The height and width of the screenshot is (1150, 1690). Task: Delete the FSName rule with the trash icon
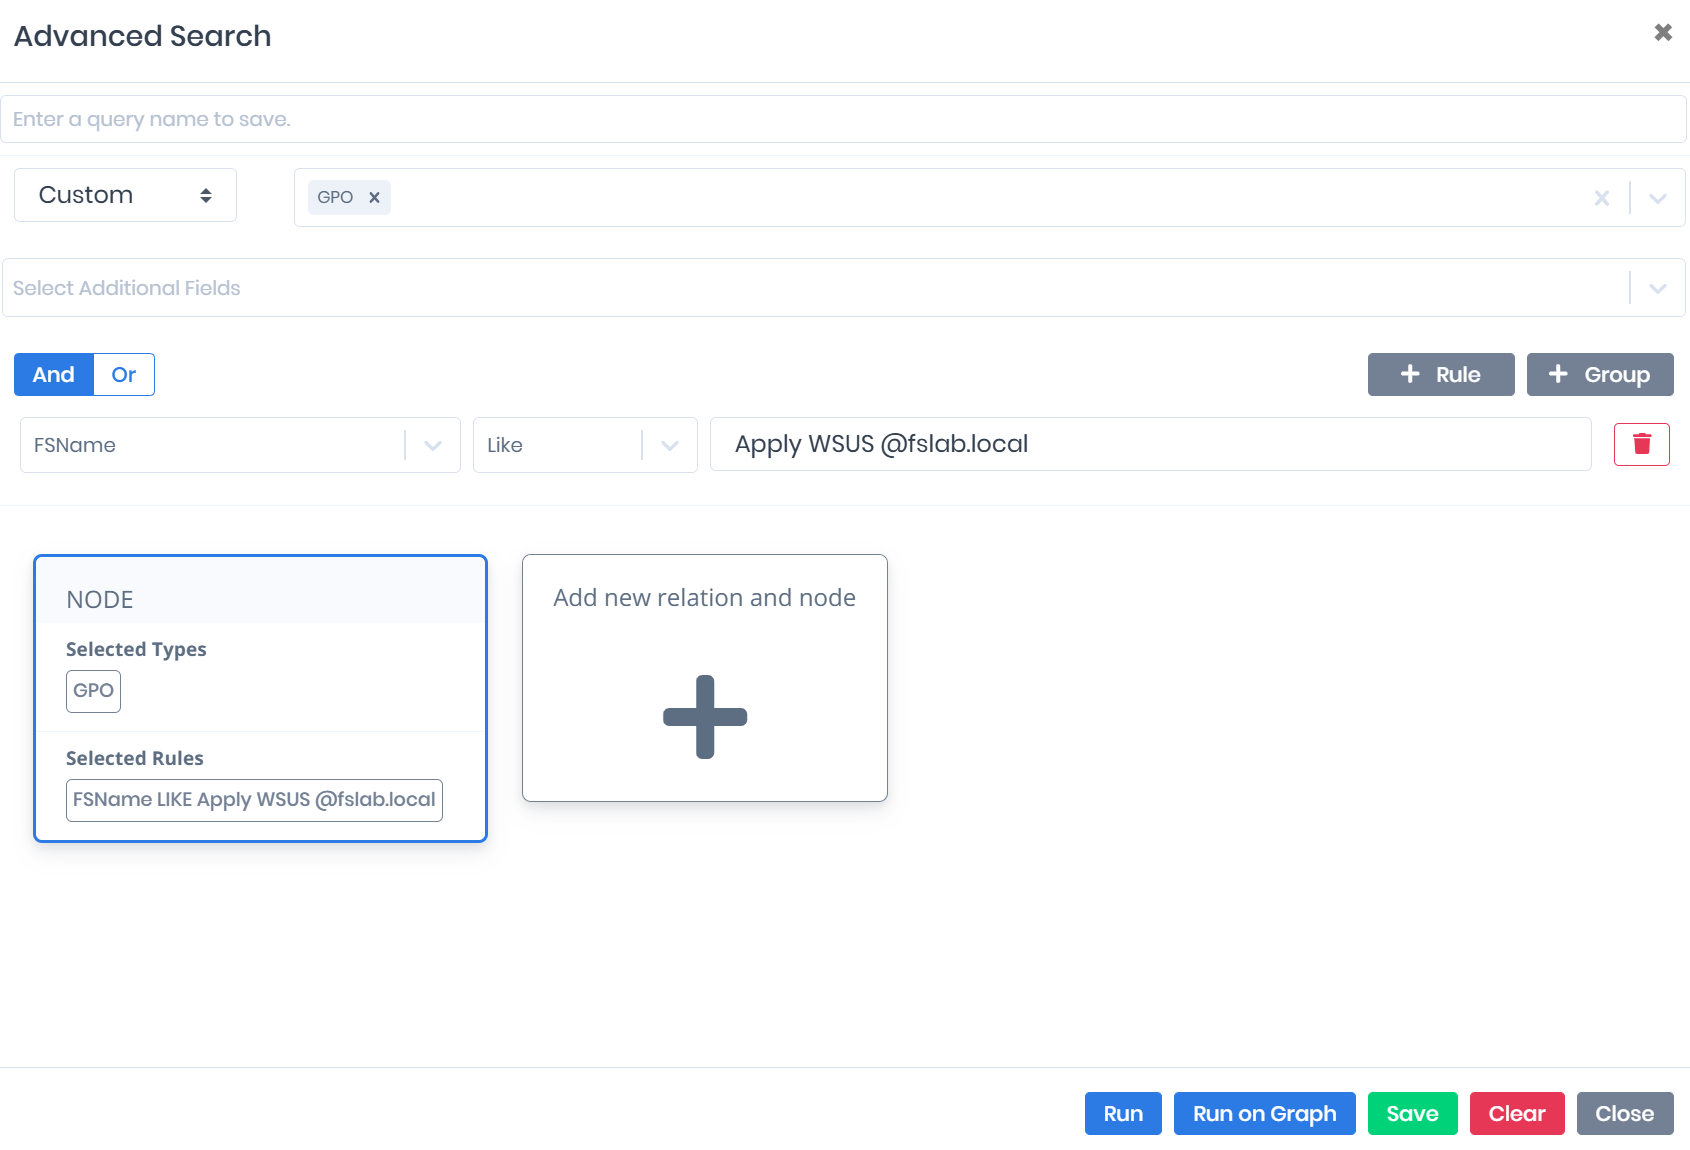1641,444
